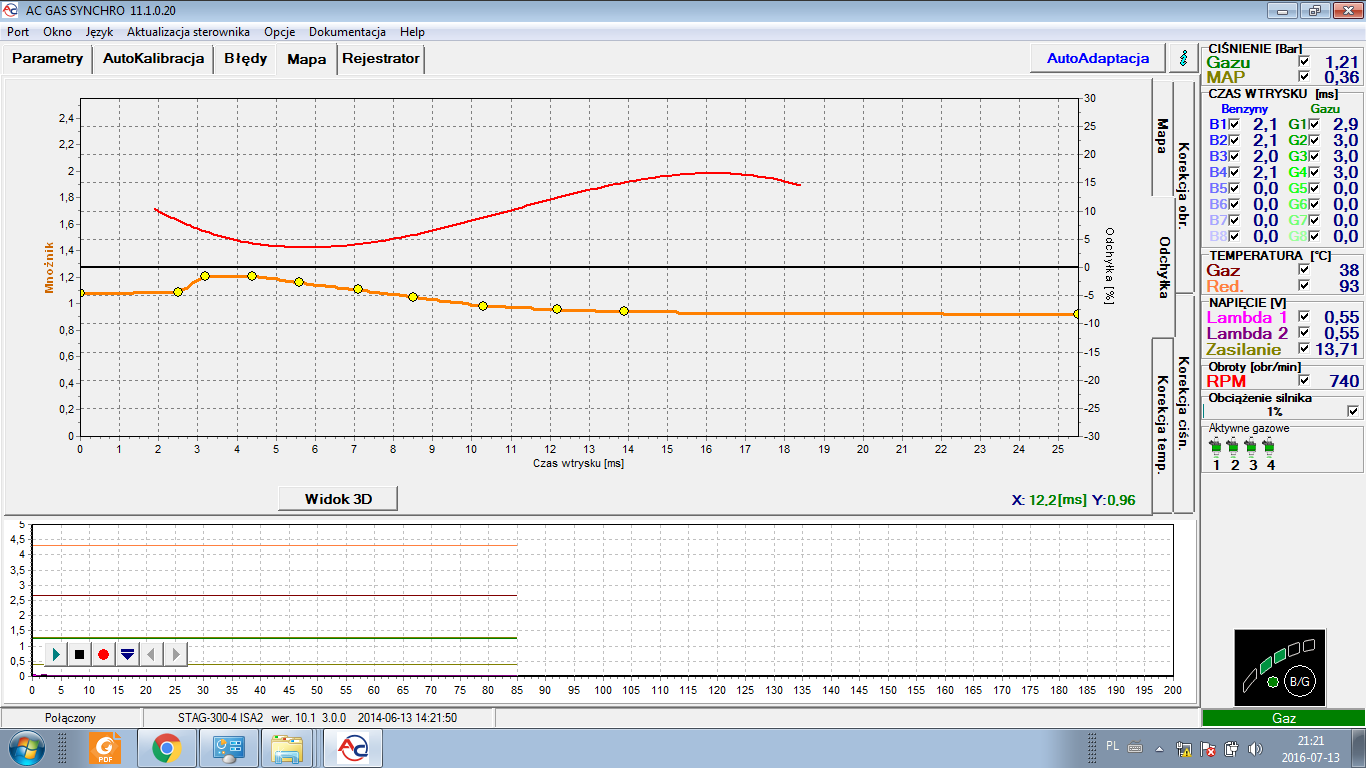Image resolution: width=1366 pixels, height=768 pixels.
Task: Open the Okno menu
Action: tap(57, 32)
